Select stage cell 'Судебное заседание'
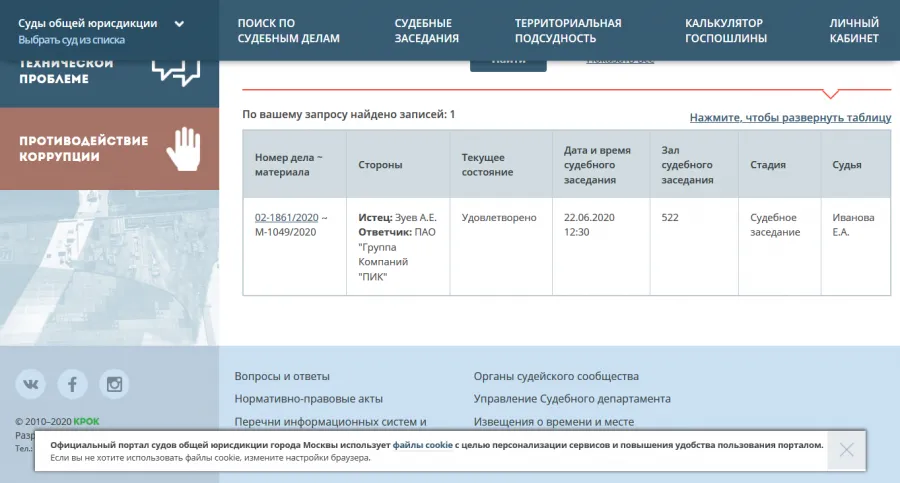Image resolution: width=900 pixels, height=483 pixels. click(x=779, y=247)
